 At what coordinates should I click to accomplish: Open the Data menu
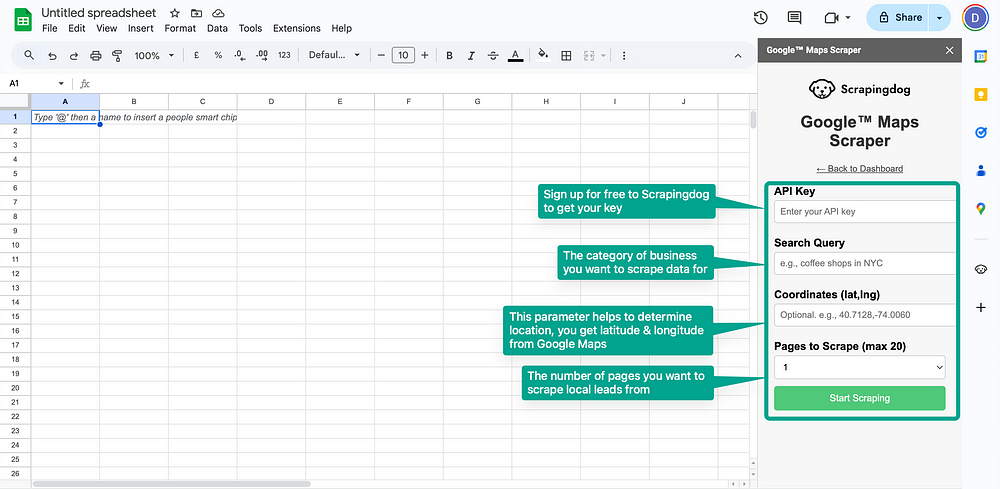[x=217, y=28]
